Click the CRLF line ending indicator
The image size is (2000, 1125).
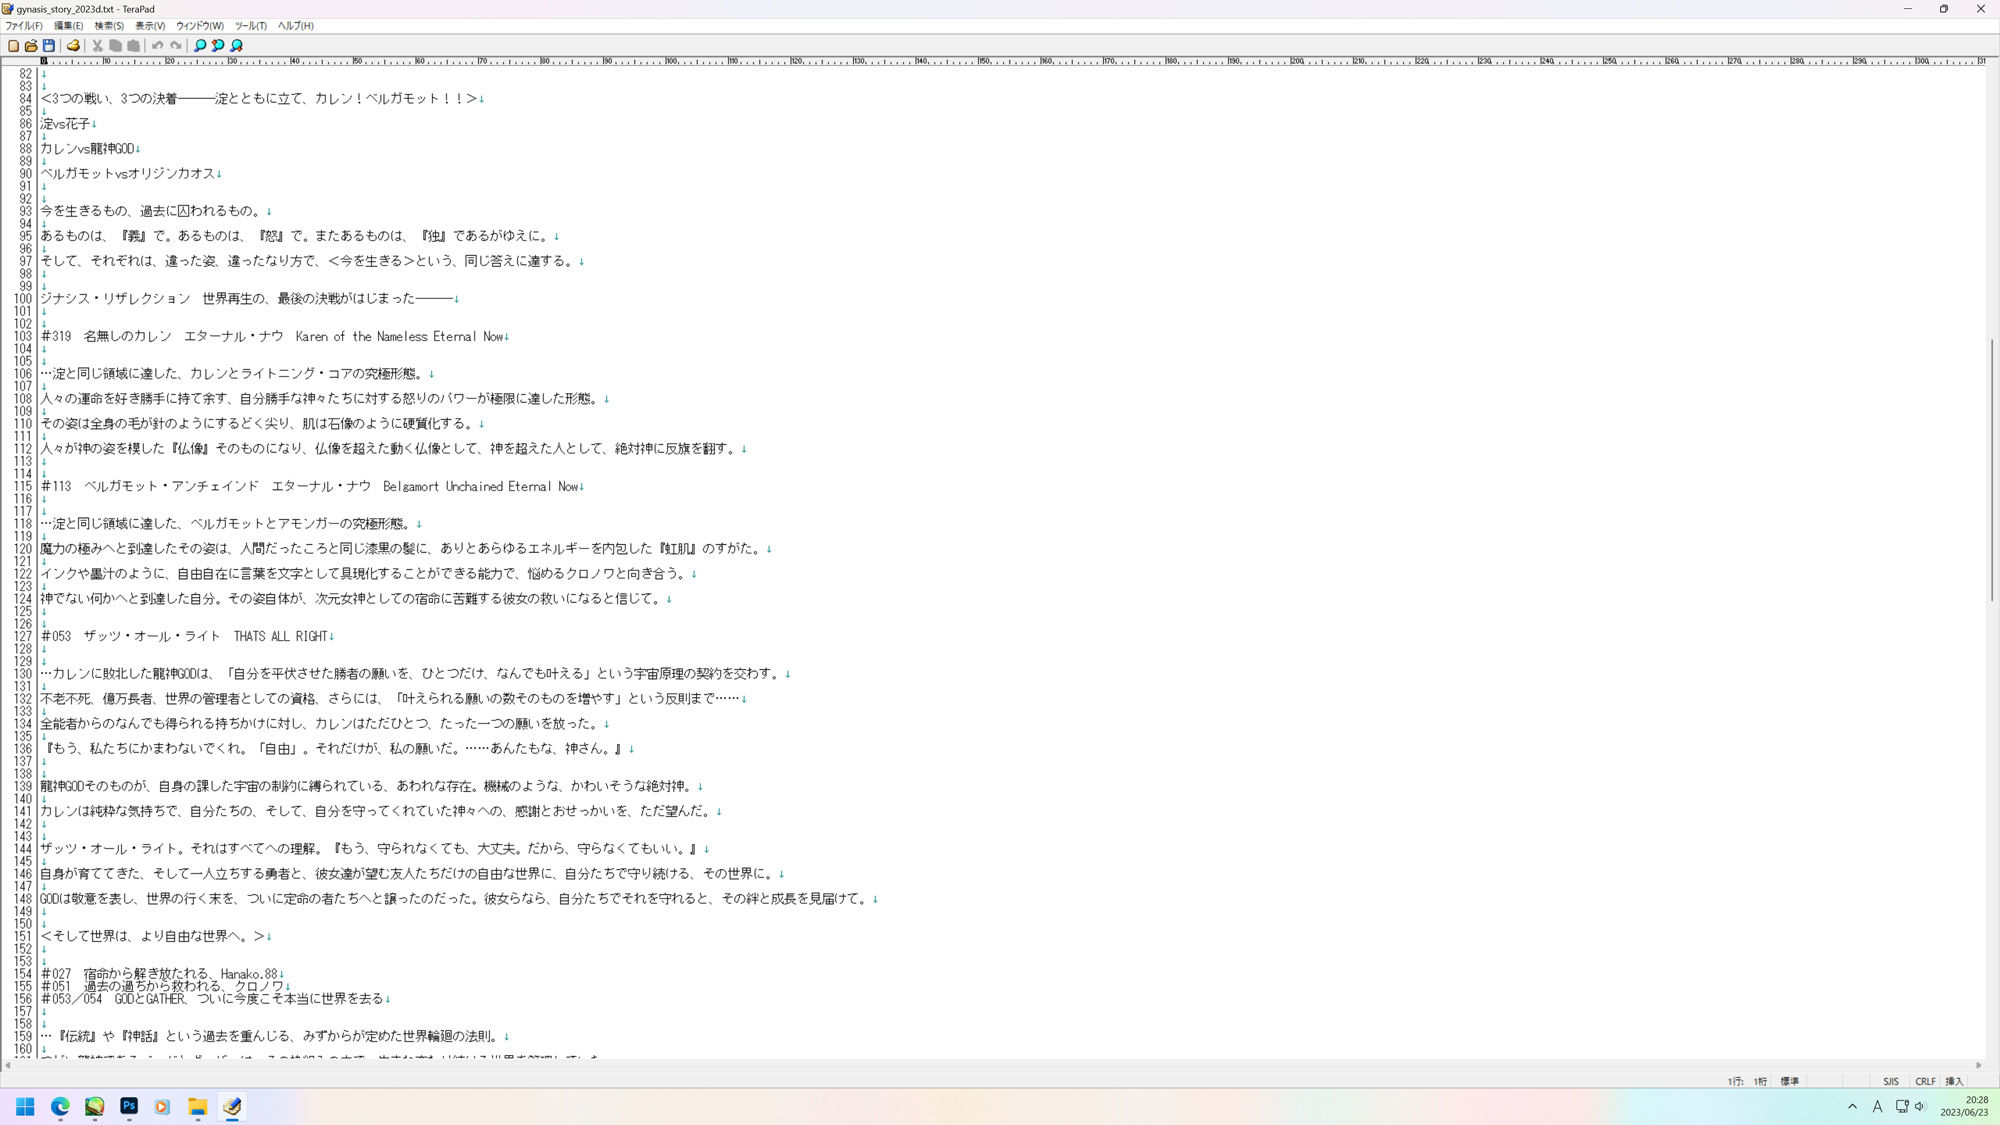[1925, 1081]
